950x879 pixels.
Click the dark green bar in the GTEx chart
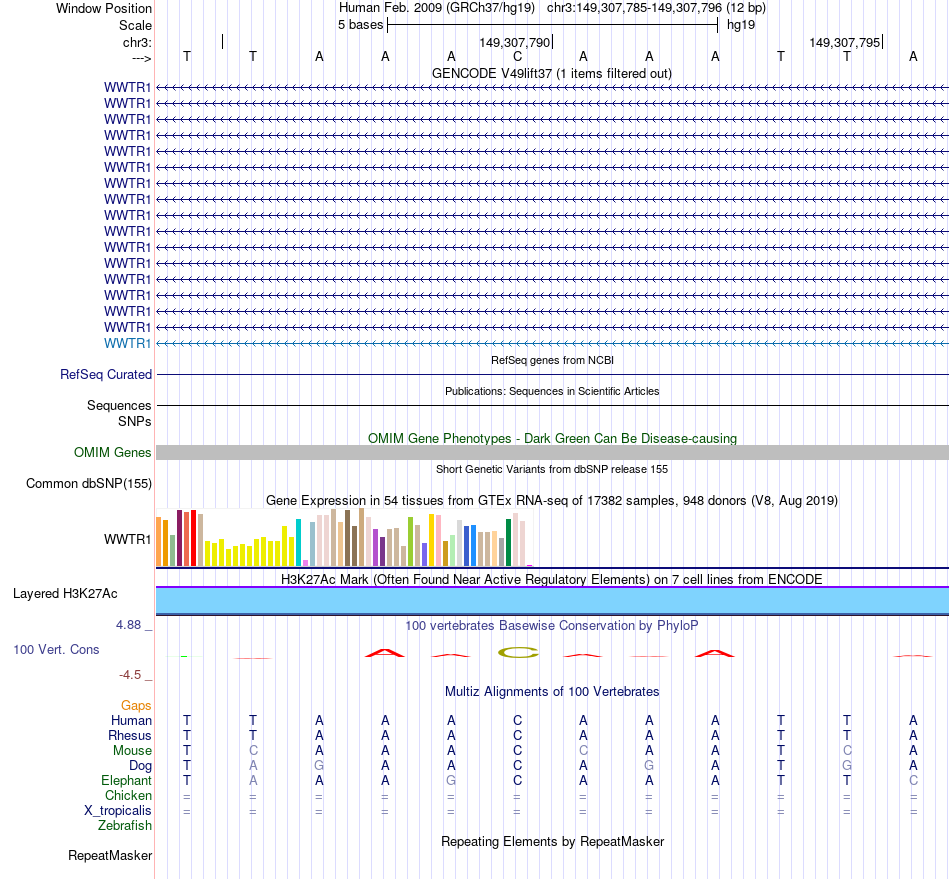508,542
